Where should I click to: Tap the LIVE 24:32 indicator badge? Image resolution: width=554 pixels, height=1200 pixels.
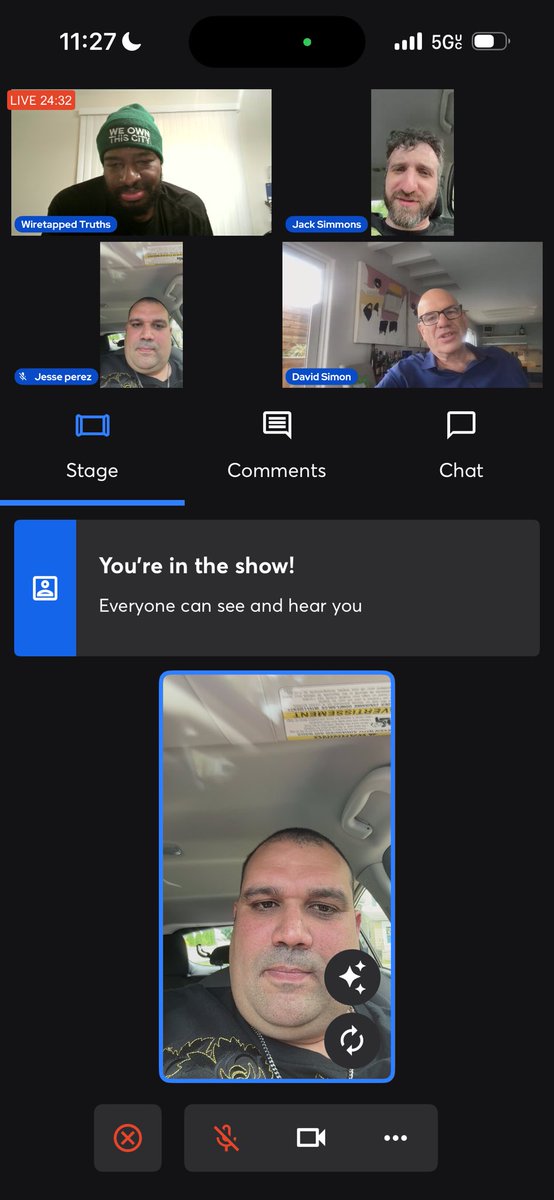point(41,100)
